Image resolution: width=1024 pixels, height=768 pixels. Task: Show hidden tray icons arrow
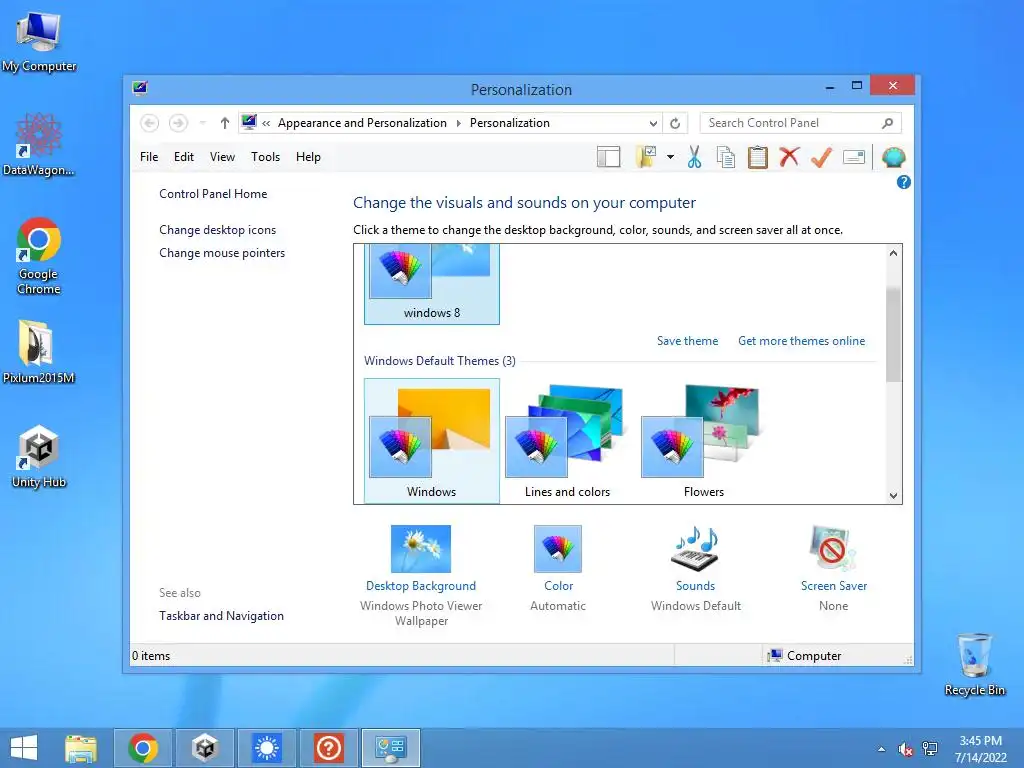(882, 749)
